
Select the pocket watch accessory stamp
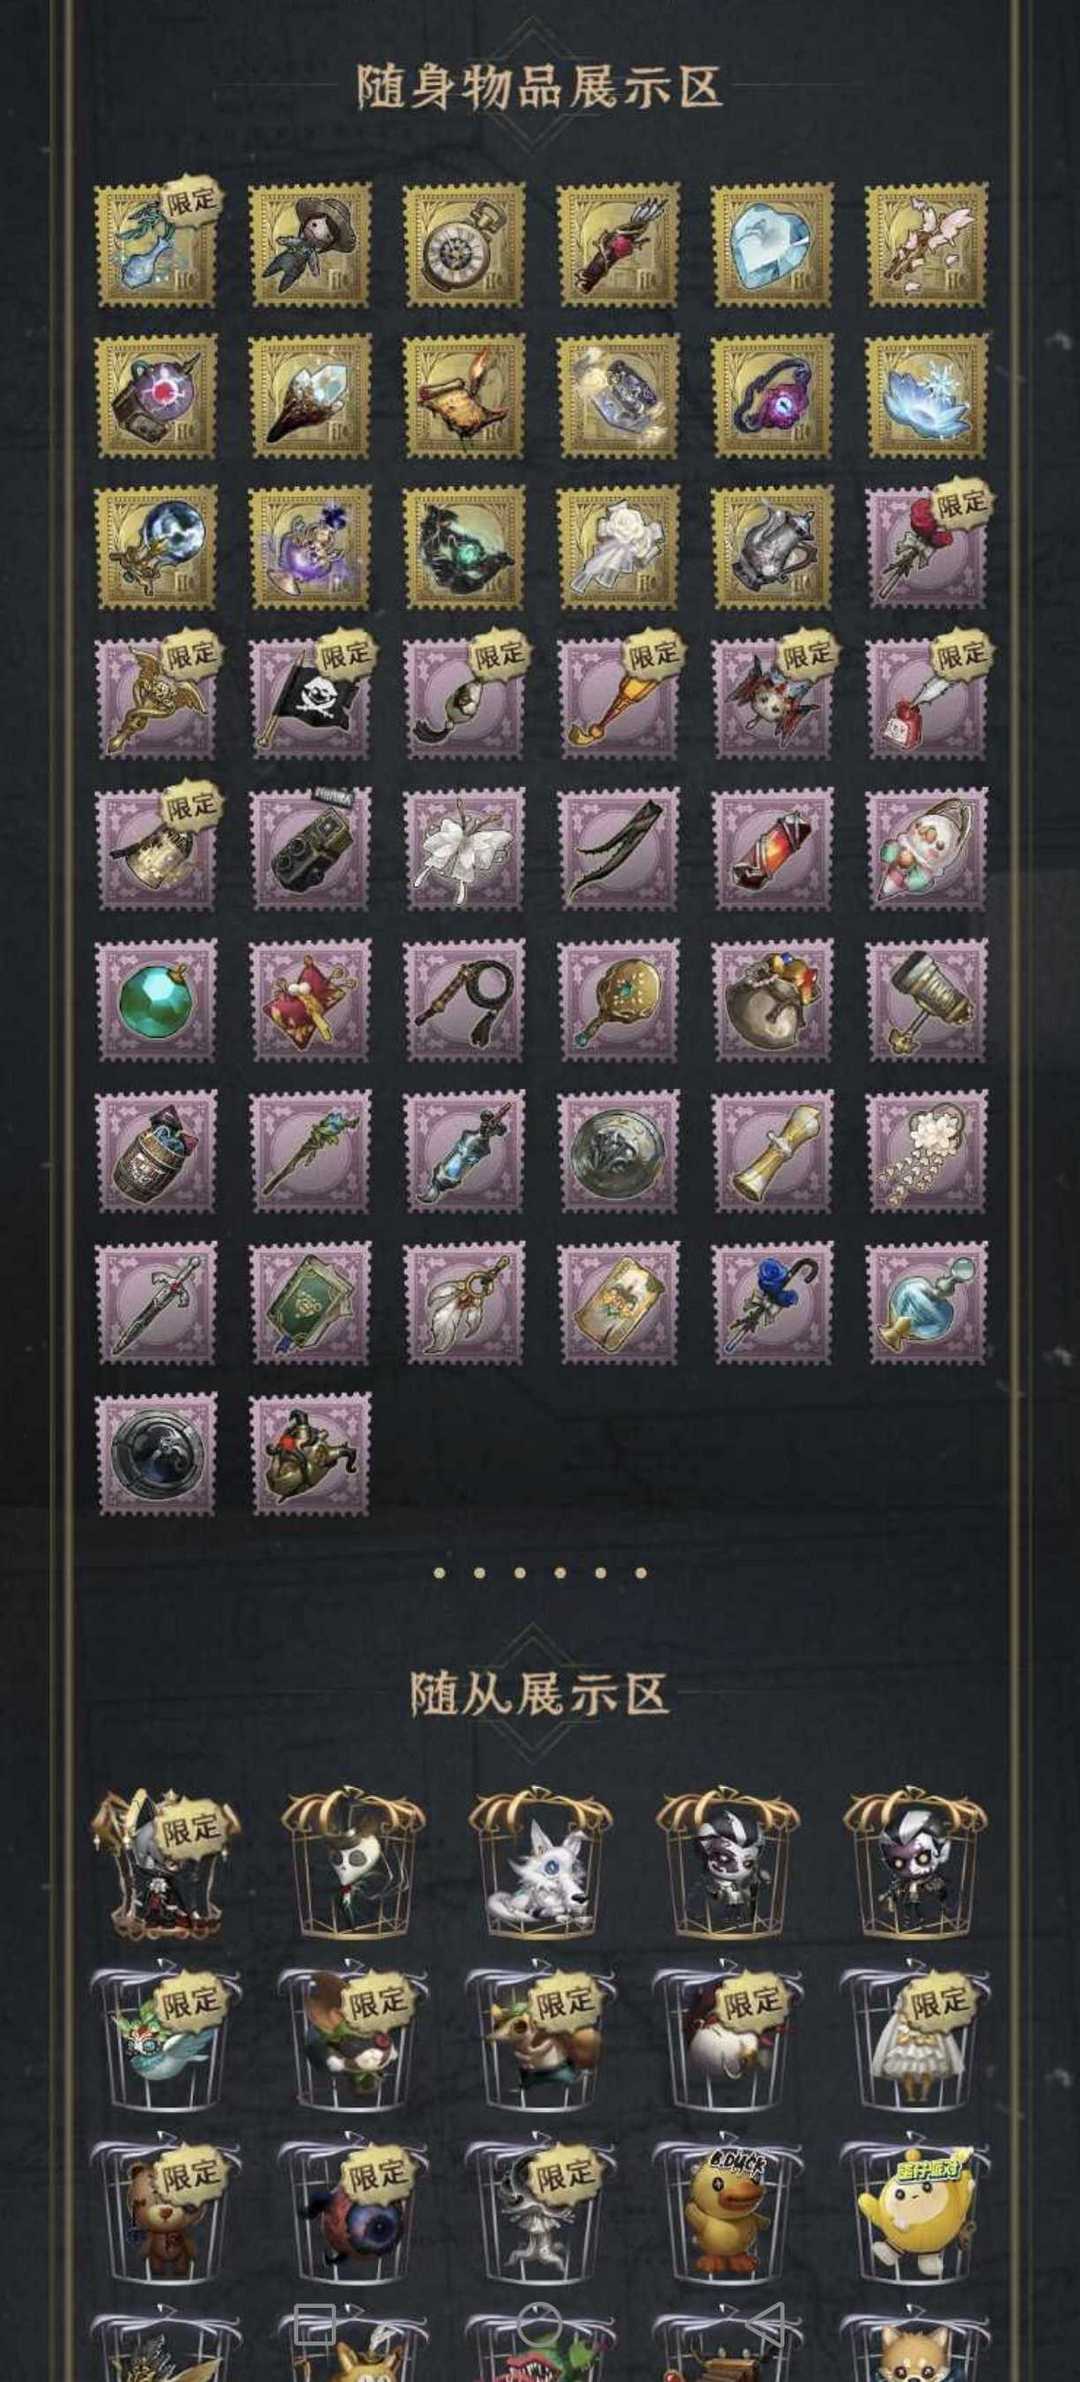point(464,244)
